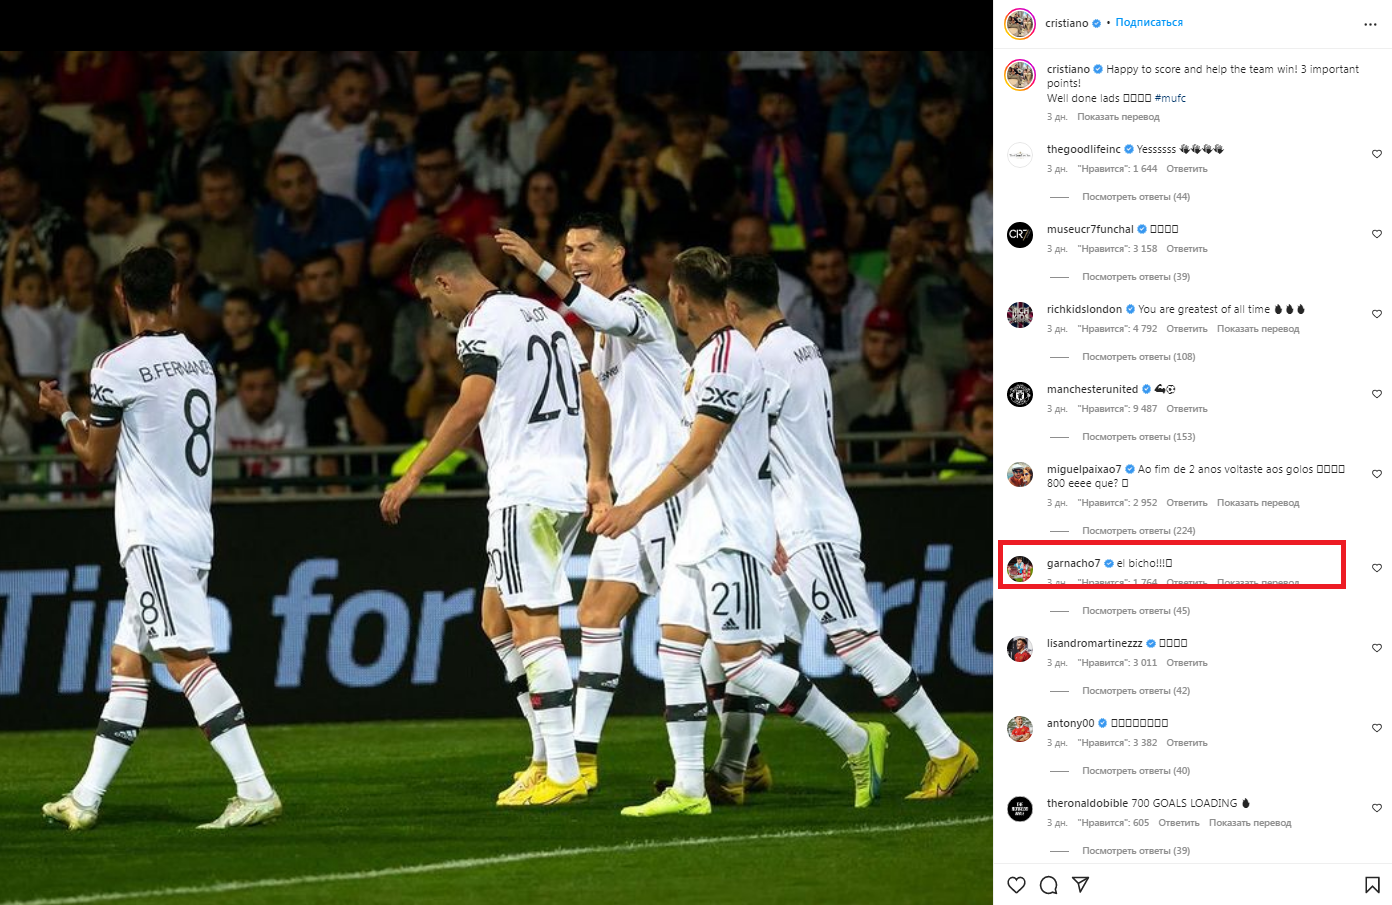Expand the 44 replies under thegoodlifeinc

[1136, 197]
